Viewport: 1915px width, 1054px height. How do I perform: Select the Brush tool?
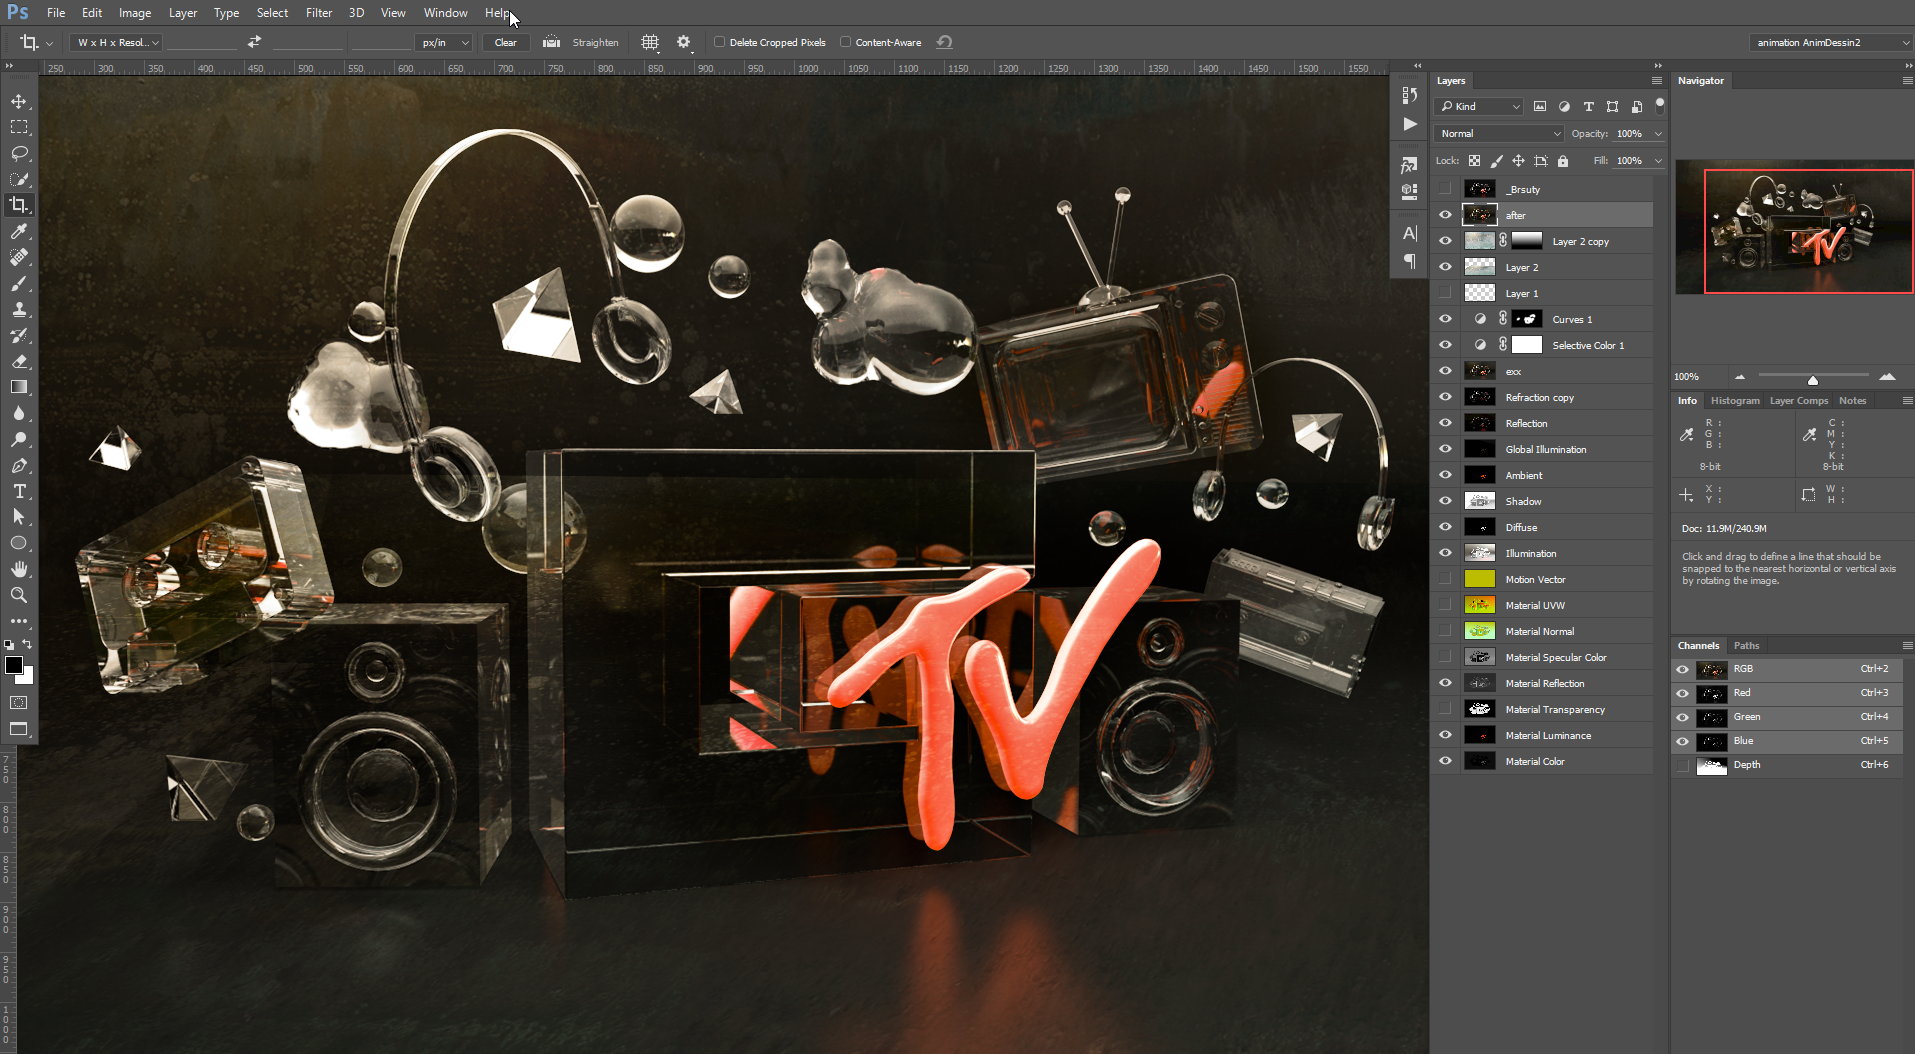(x=19, y=284)
